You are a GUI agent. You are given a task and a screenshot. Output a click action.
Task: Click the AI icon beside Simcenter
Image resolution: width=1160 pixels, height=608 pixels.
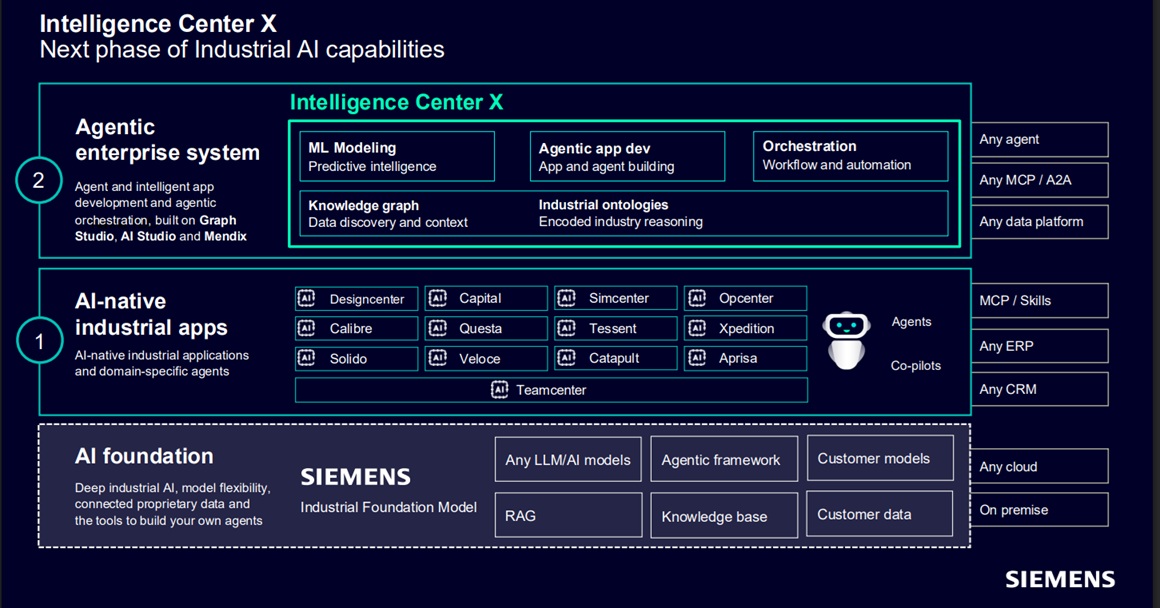pos(567,298)
